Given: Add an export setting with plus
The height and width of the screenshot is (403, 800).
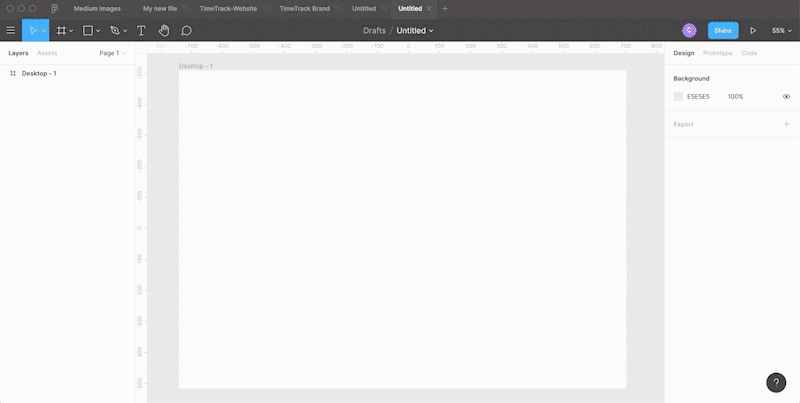Looking at the screenshot, I should [x=786, y=124].
